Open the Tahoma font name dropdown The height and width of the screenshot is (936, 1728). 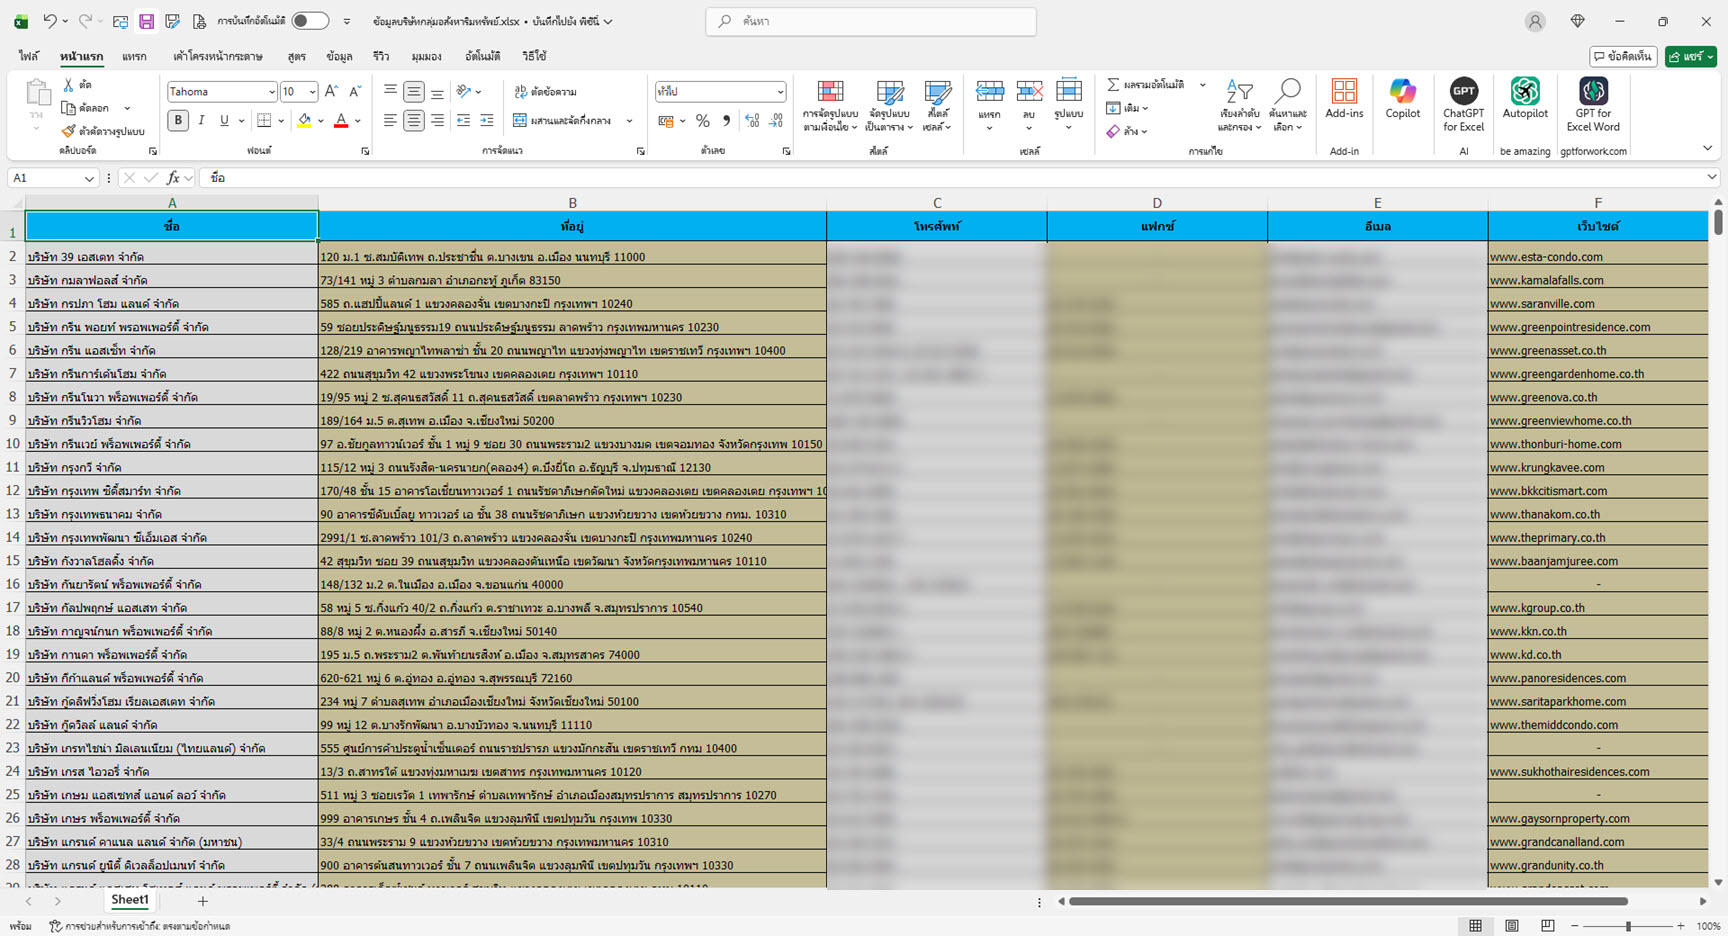271,92
